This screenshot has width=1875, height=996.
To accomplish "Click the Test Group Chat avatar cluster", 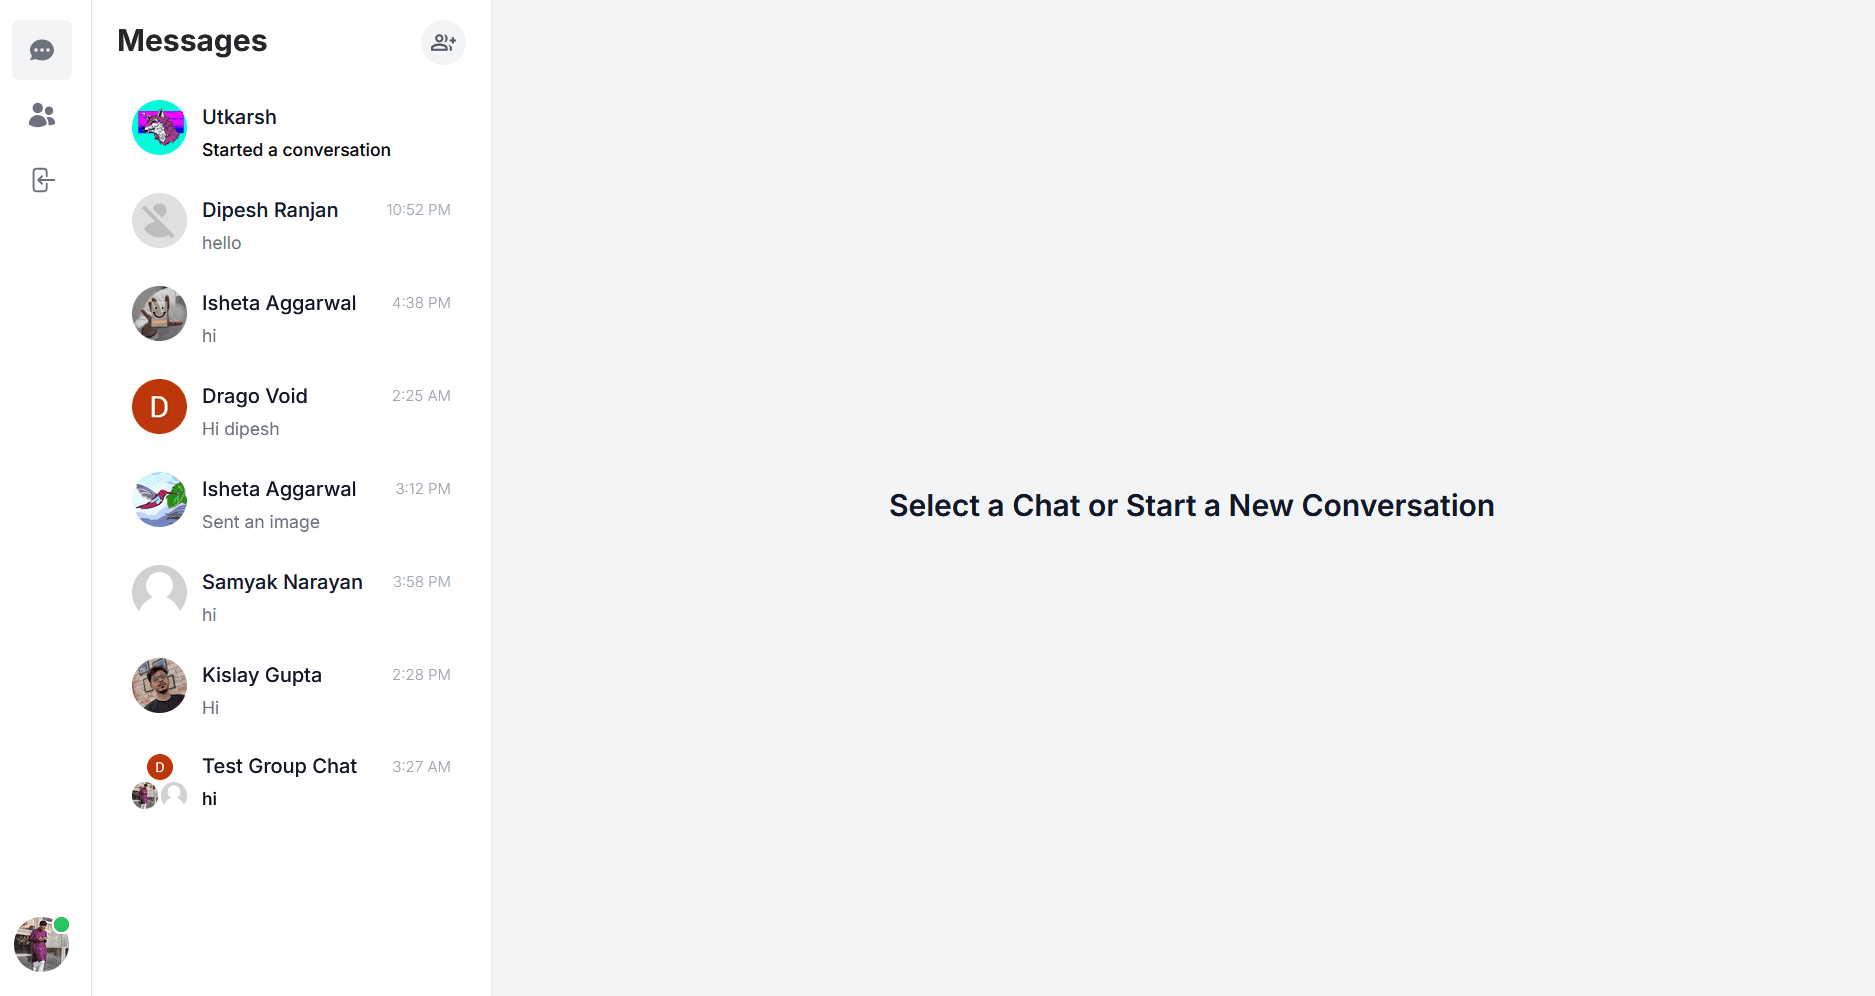I will (159, 782).
